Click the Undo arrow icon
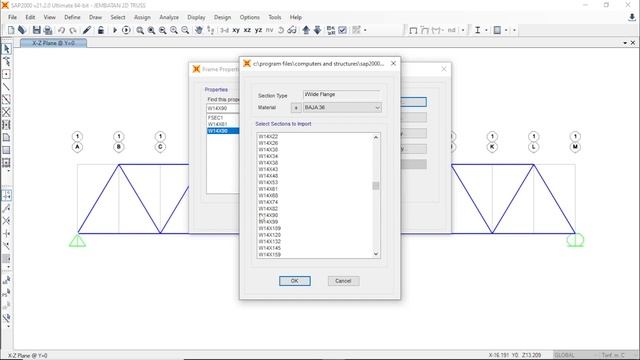This screenshot has height=360, width=640. click(61, 30)
